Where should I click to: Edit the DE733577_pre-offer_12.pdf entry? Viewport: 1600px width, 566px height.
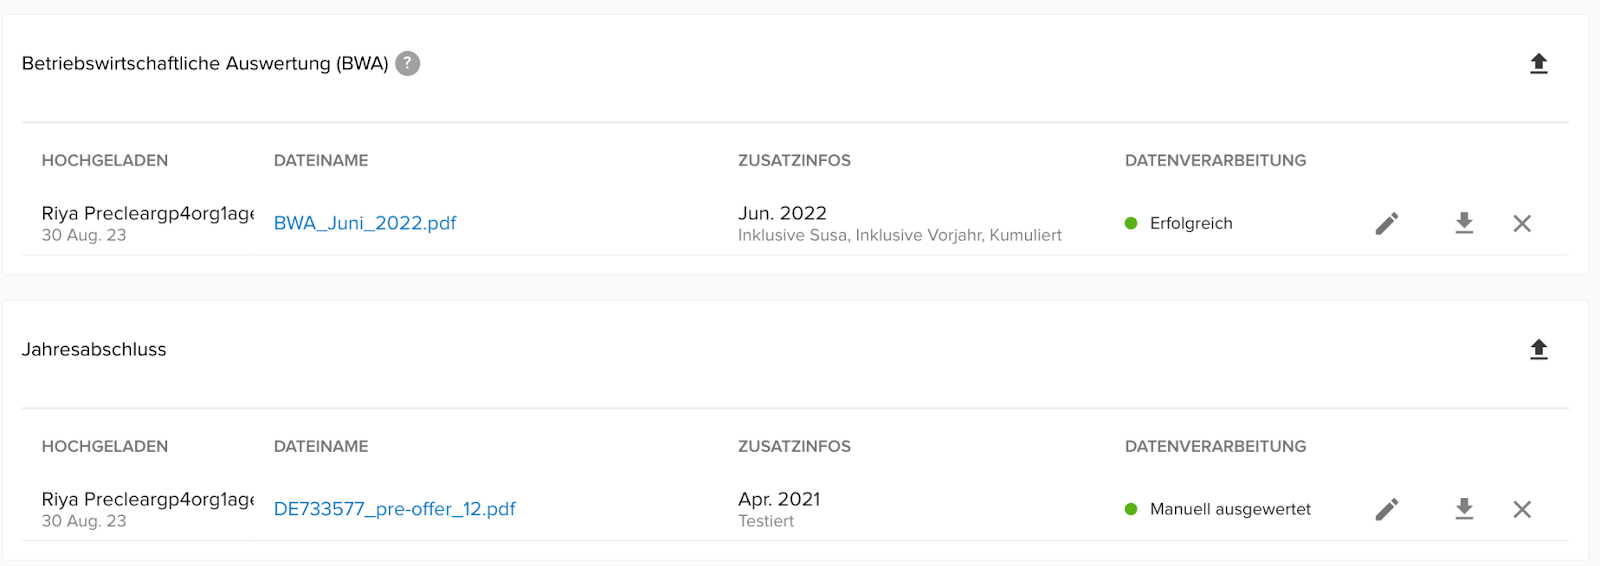click(1386, 509)
